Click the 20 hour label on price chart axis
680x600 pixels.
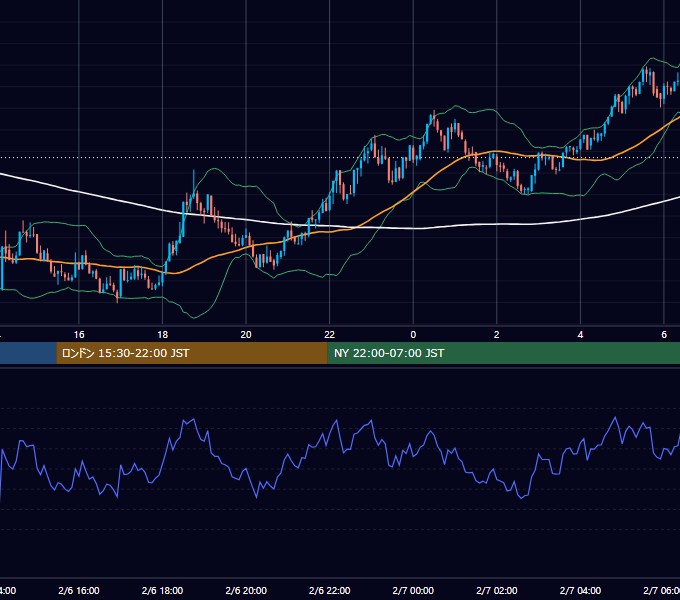click(x=246, y=335)
